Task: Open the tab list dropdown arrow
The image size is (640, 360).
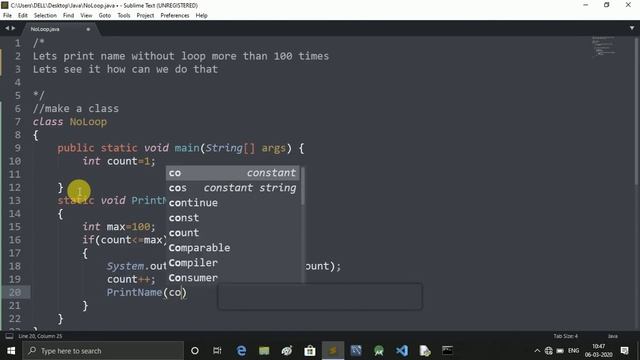Action: pos(632,28)
